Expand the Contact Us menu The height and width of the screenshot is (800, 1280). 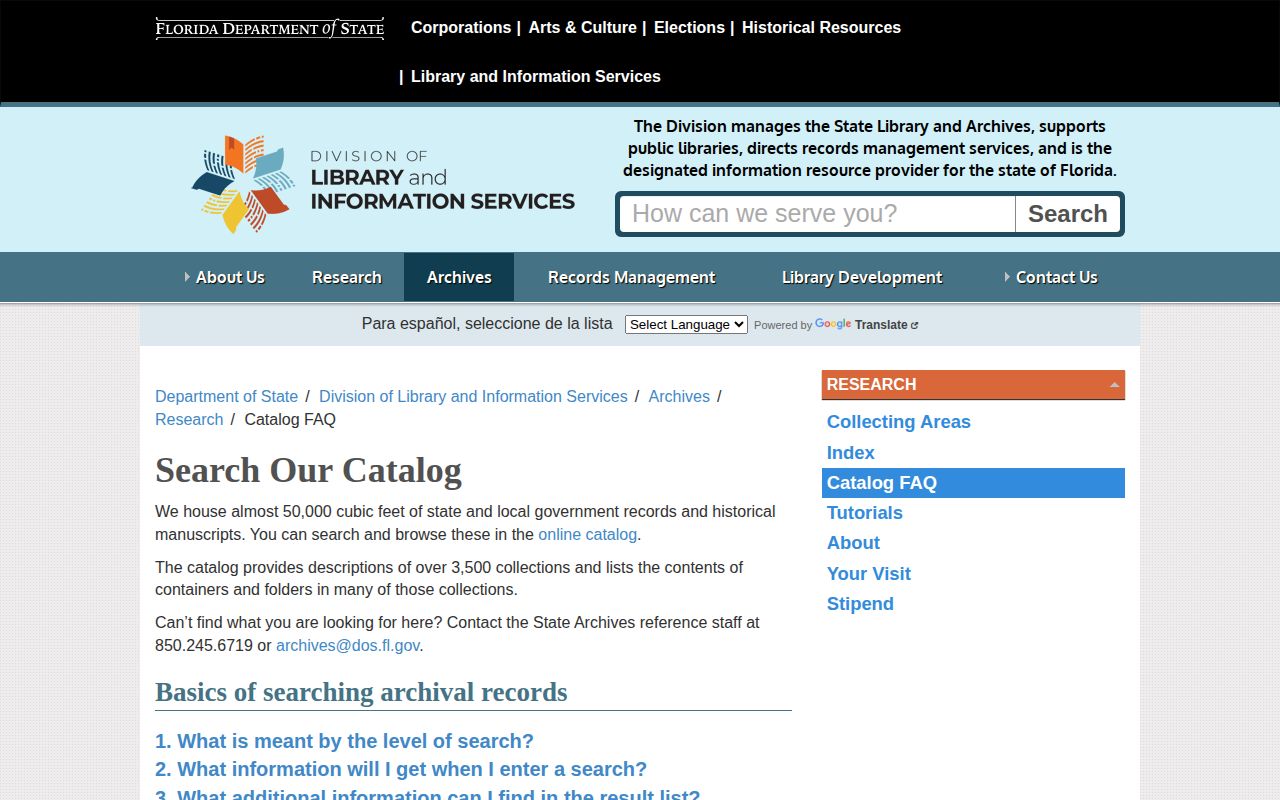click(1051, 277)
